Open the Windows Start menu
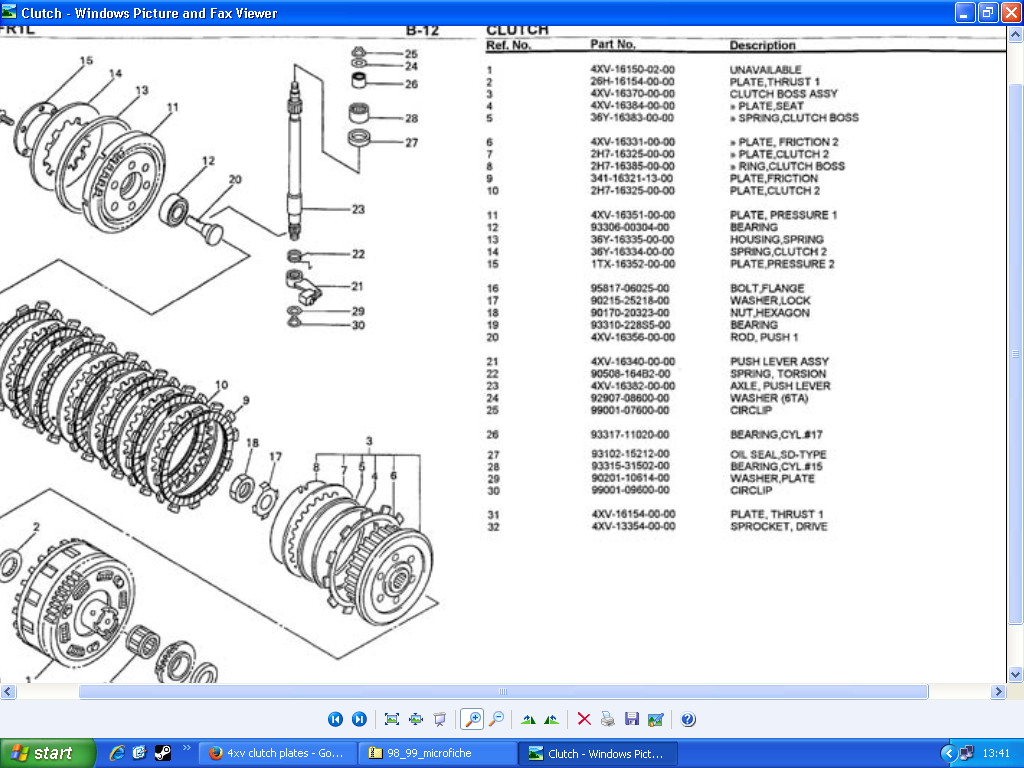This screenshot has height=768, width=1024. click(x=48, y=753)
